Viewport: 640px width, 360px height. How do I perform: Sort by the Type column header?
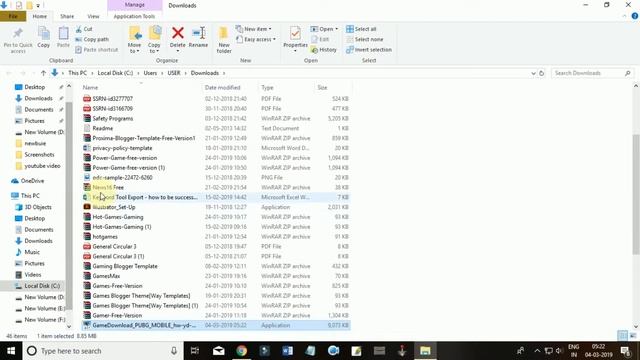pyautogui.click(x=287, y=87)
